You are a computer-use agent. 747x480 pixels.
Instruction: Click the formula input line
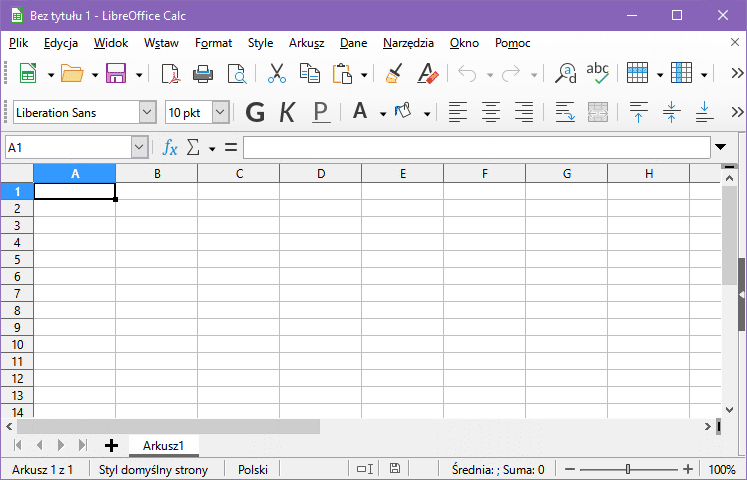pyautogui.click(x=475, y=148)
